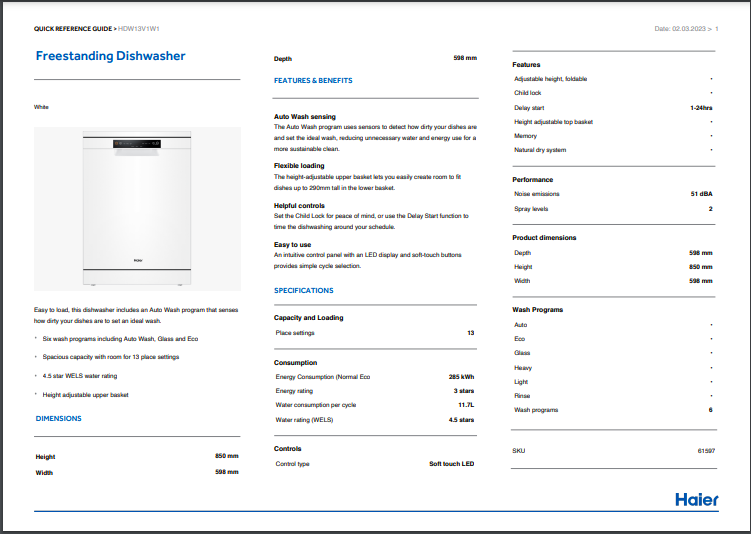Click the Energy rating row label
The width and height of the screenshot is (751, 534).
[x=294, y=391]
